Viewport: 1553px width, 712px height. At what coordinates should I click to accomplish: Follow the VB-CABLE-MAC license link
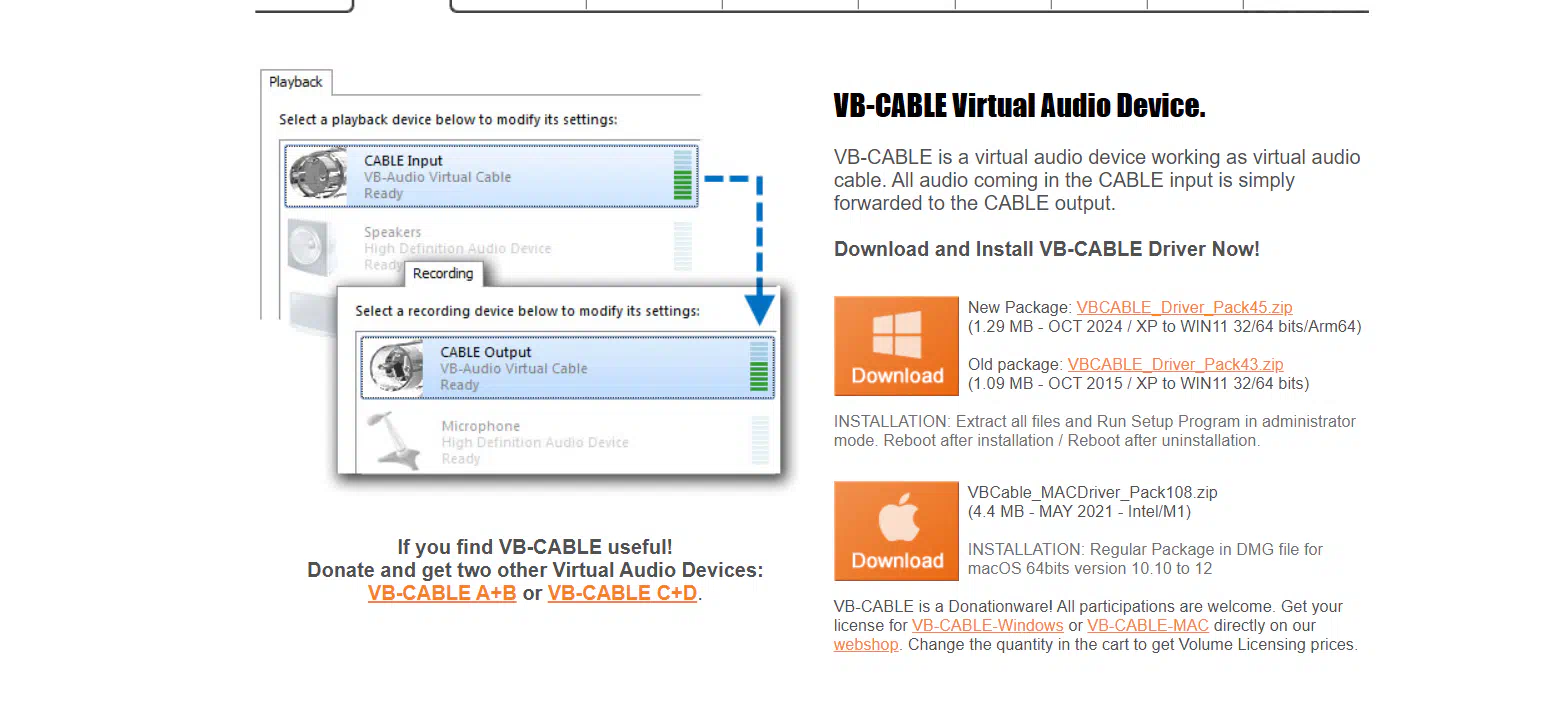point(1147,626)
